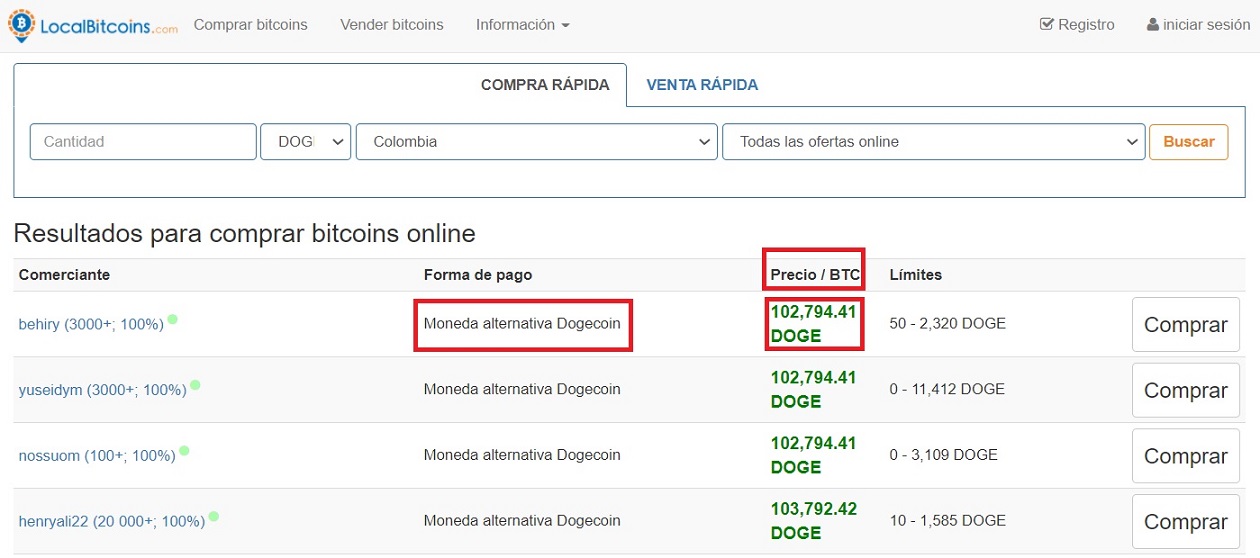Open trader yuseidym profile link
This screenshot has width=1260, height=558.
click(103, 390)
